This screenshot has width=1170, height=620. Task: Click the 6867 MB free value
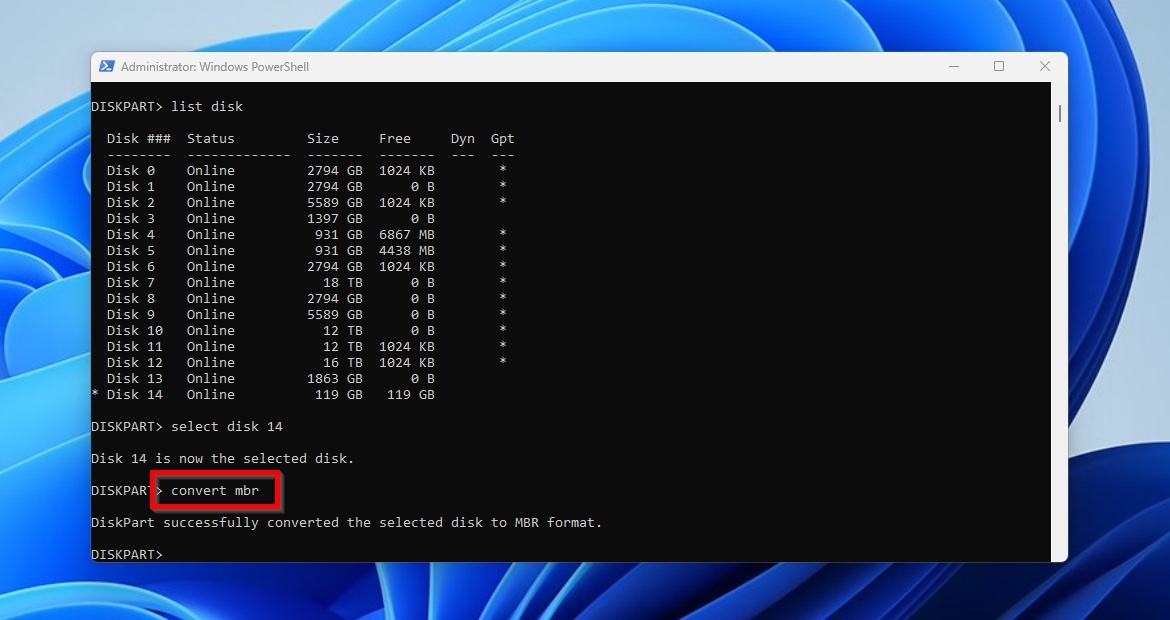[407, 235]
